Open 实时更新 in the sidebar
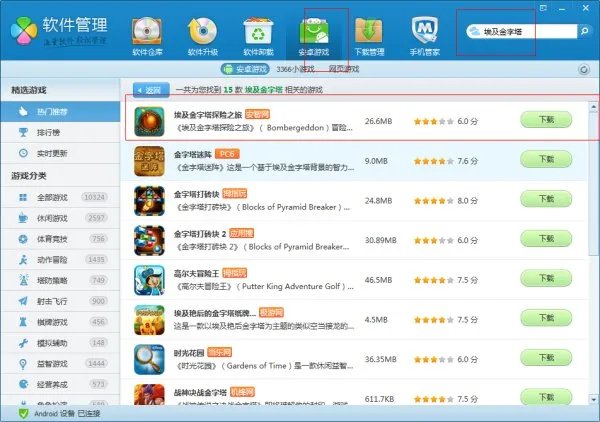 tap(60, 153)
